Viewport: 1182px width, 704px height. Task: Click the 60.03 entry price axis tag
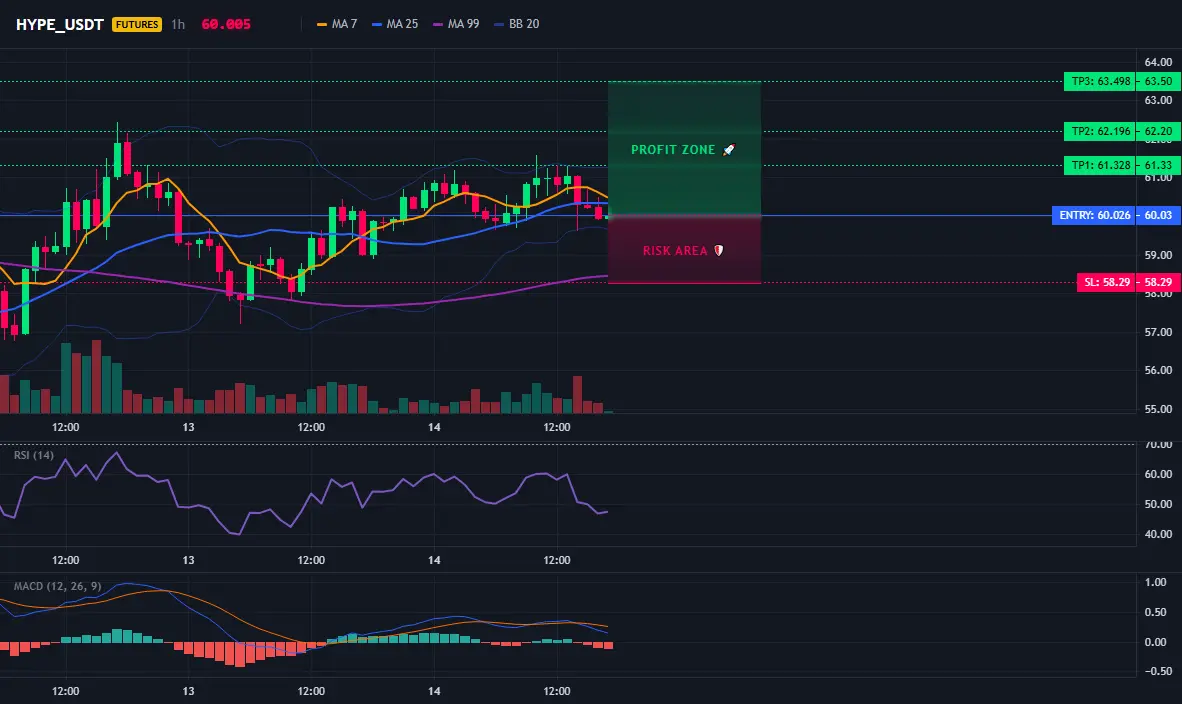[x=1159, y=216]
